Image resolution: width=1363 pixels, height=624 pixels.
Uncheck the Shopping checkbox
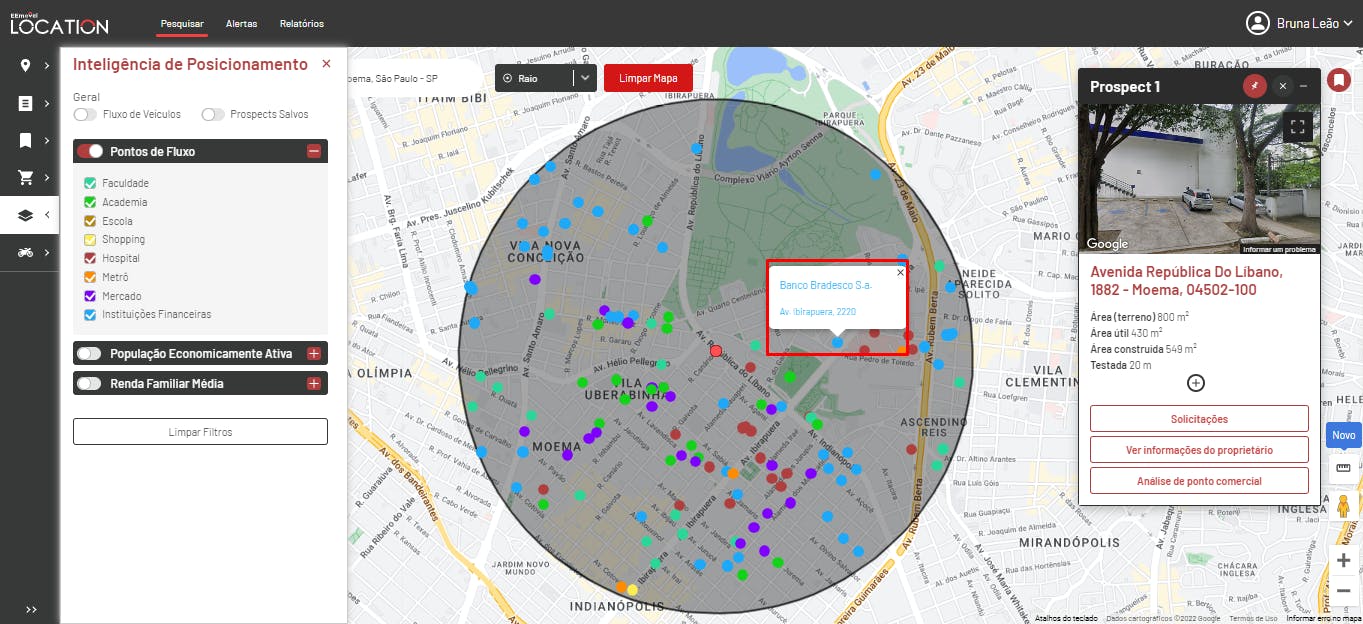point(90,240)
